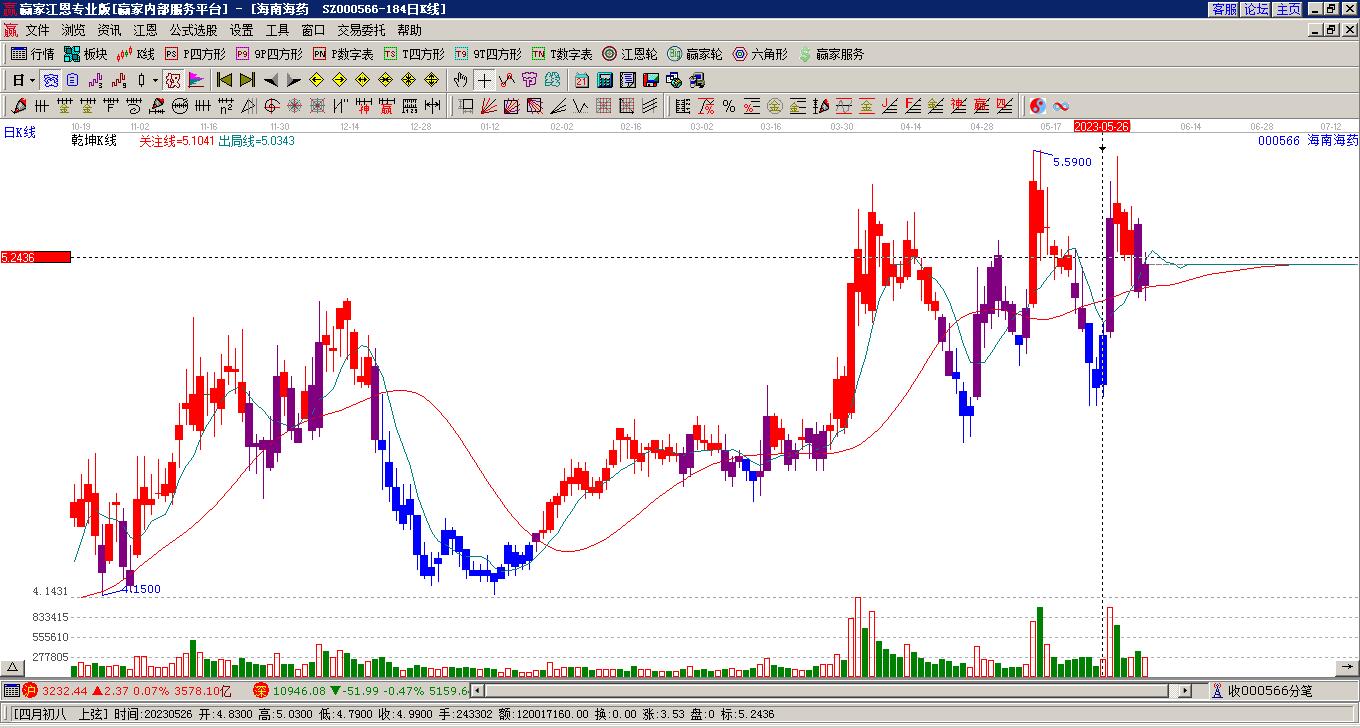1360x728 pixels.
Task: Open the 窗口 menu
Action: (313, 30)
